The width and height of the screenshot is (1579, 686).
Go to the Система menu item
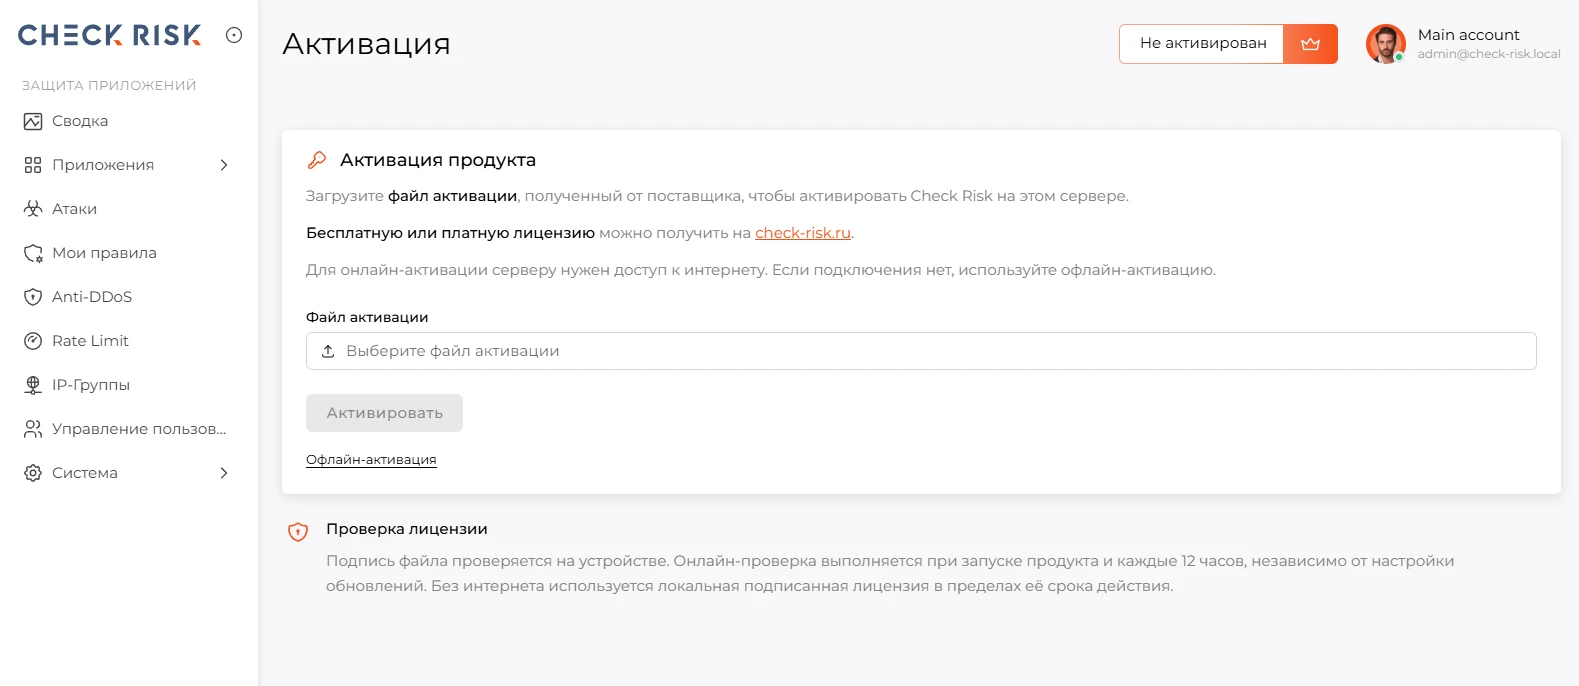126,473
